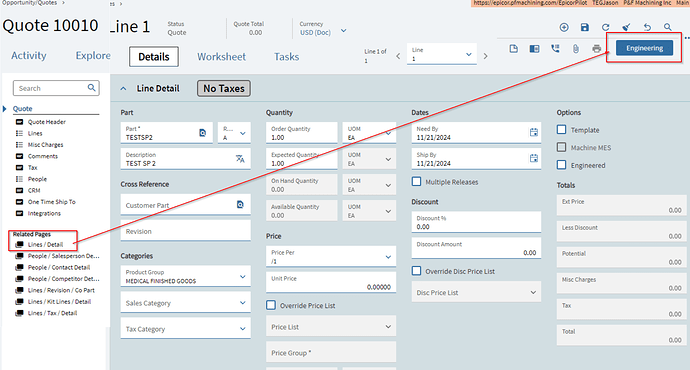690x370 pixels.
Task: Save the quote using the disk icon
Action: click(x=584, y=27)
